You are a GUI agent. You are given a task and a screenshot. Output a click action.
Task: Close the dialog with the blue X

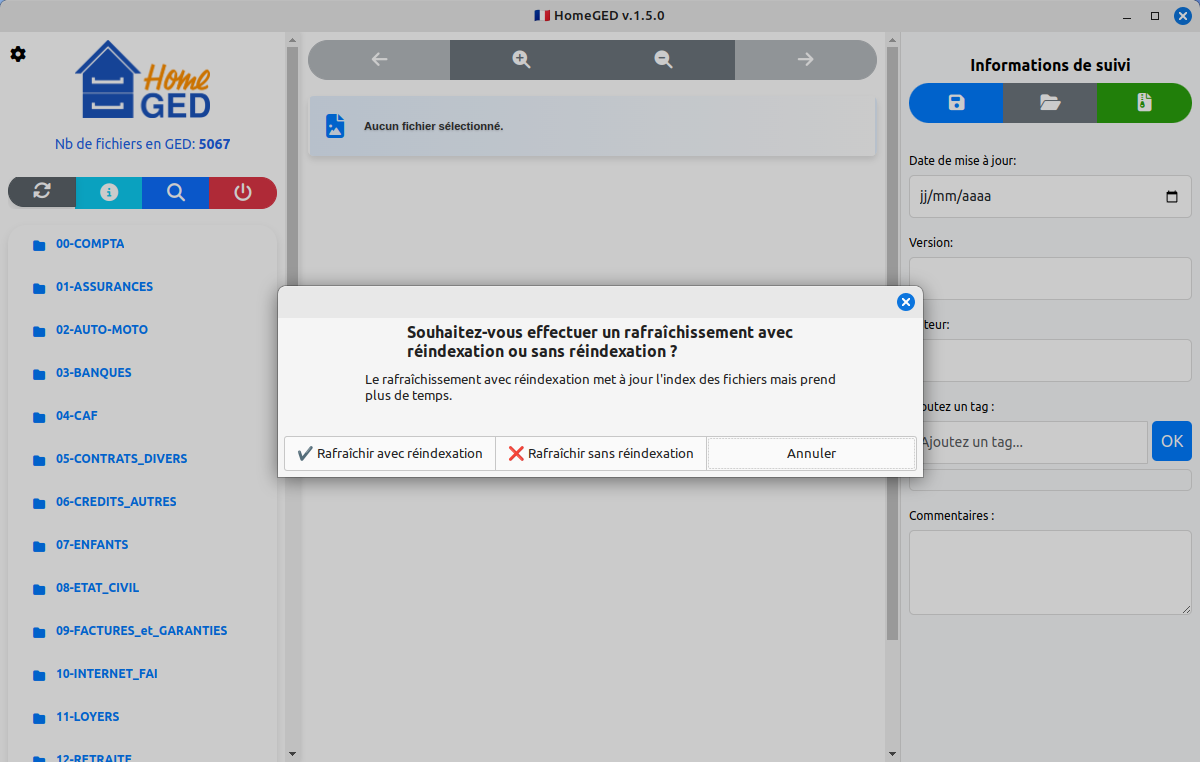(905, 302)
